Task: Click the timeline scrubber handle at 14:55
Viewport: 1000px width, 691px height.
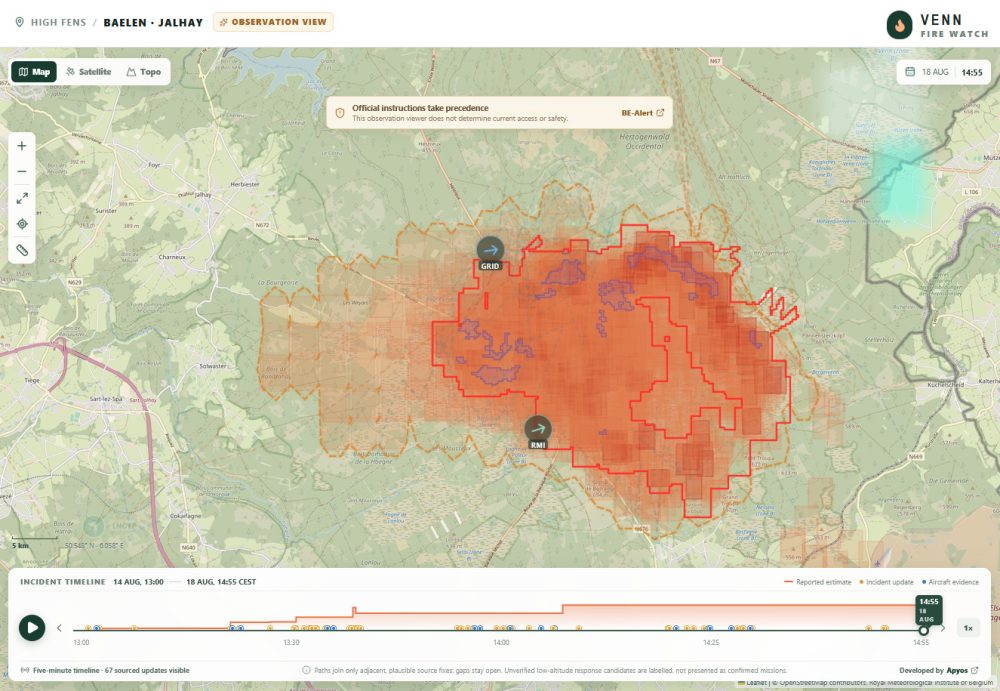Action: coord(923,630)
